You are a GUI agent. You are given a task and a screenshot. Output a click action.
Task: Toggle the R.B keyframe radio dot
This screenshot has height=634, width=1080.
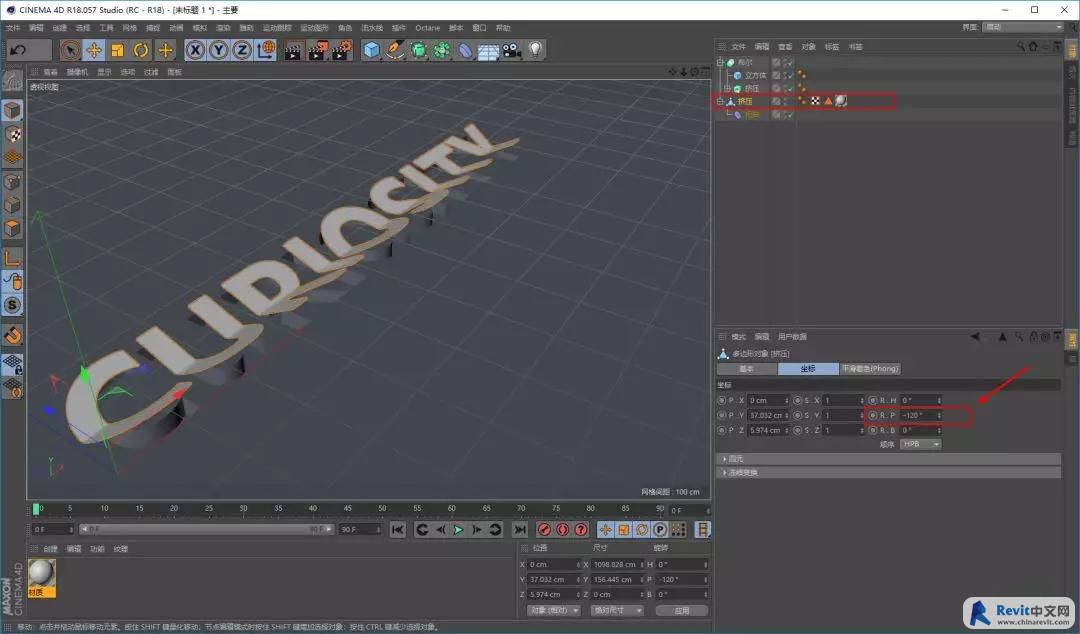(x=873, y=431)
